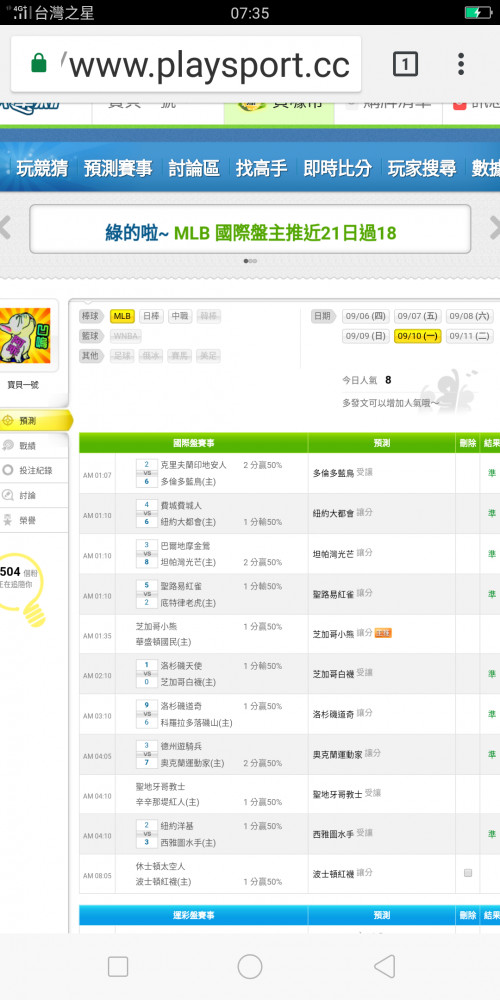Select the 預測 sidebar tab

(34, 421)
